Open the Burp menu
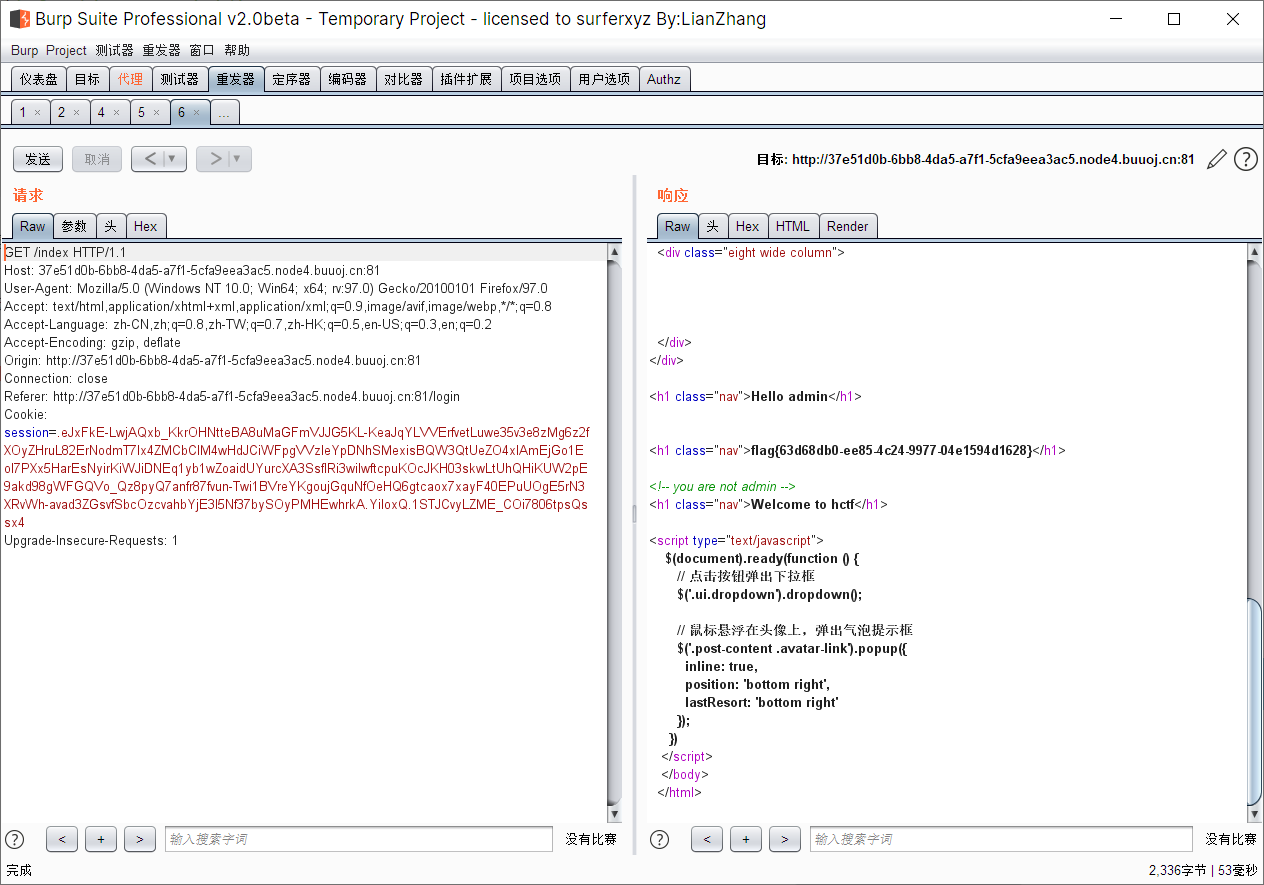Viewport: 1264px width, 885px height. [25, 50]
